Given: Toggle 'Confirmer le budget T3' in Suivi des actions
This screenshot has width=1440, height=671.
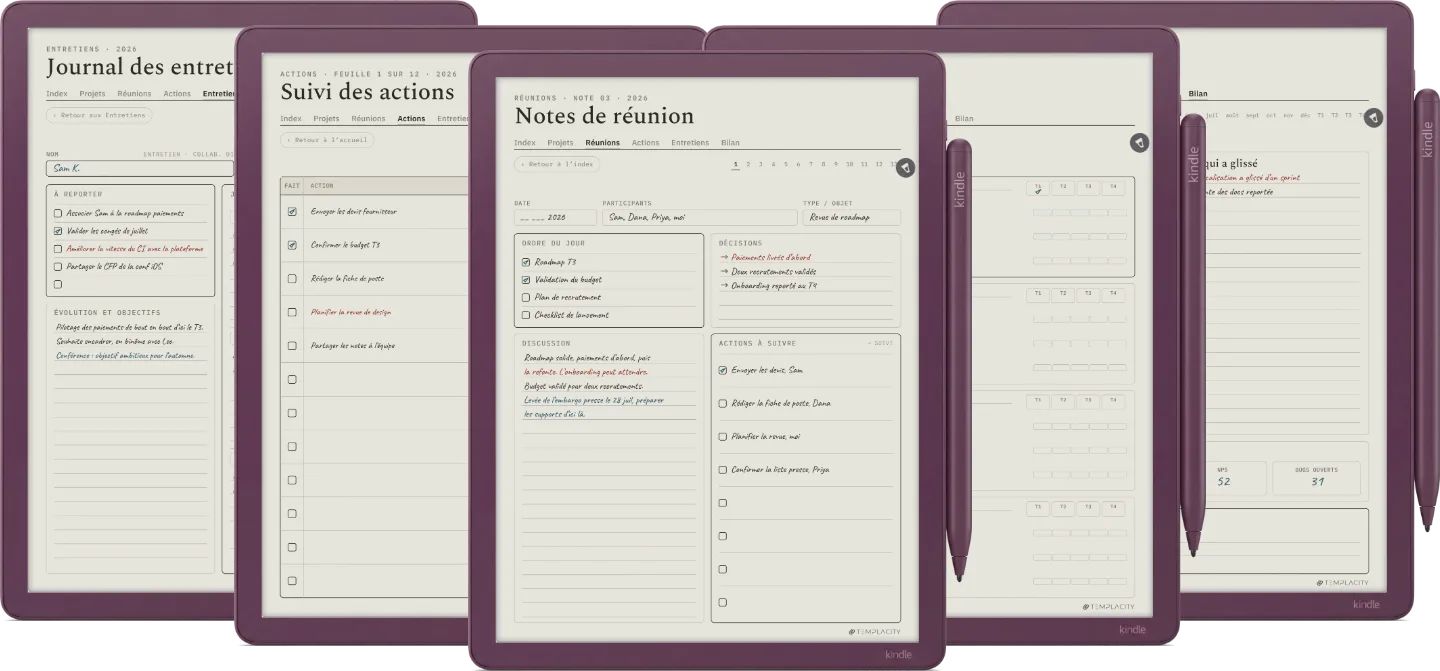Looking at the screenshot, I should tap(292, 245).
